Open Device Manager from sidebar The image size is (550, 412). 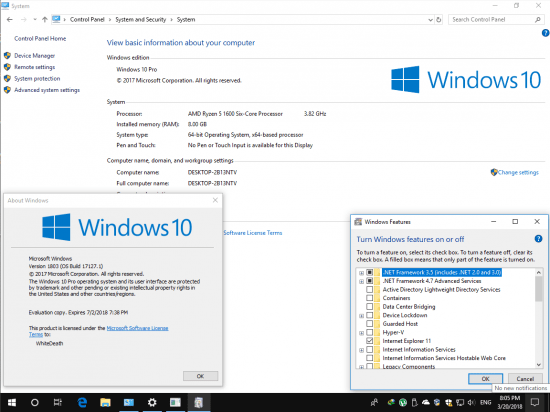pyautogui.click(x=34, y=55)
